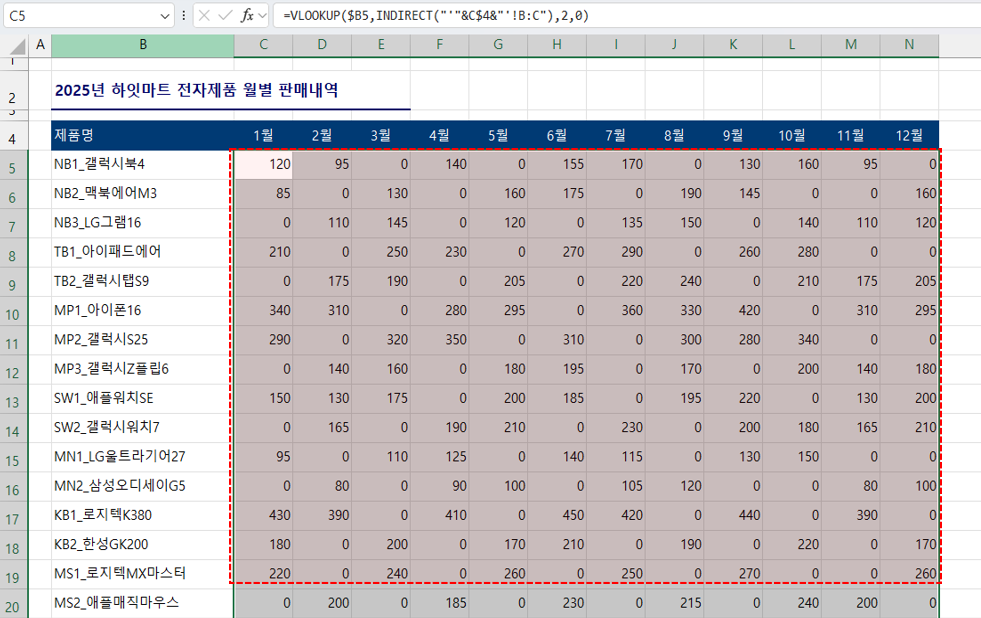Image resolution: width=981 pixels, height=618 pixels.
Task: Select column C by clicking its header
Action: coord(262,45)
